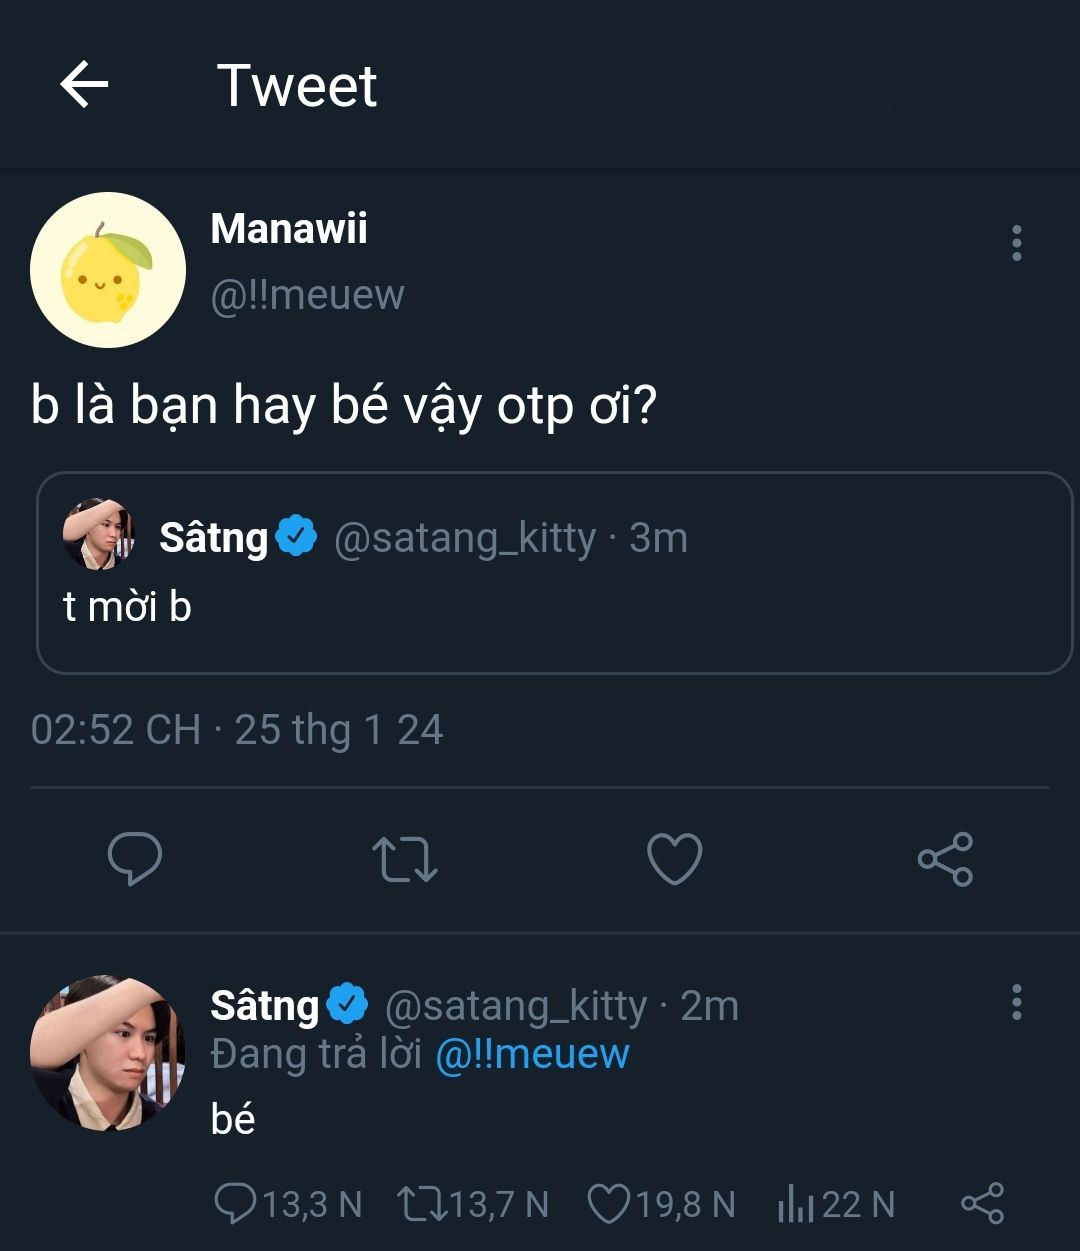Tap the Manawii display name
Screen dimensions: 1080x1251
(x=289, y=229)
